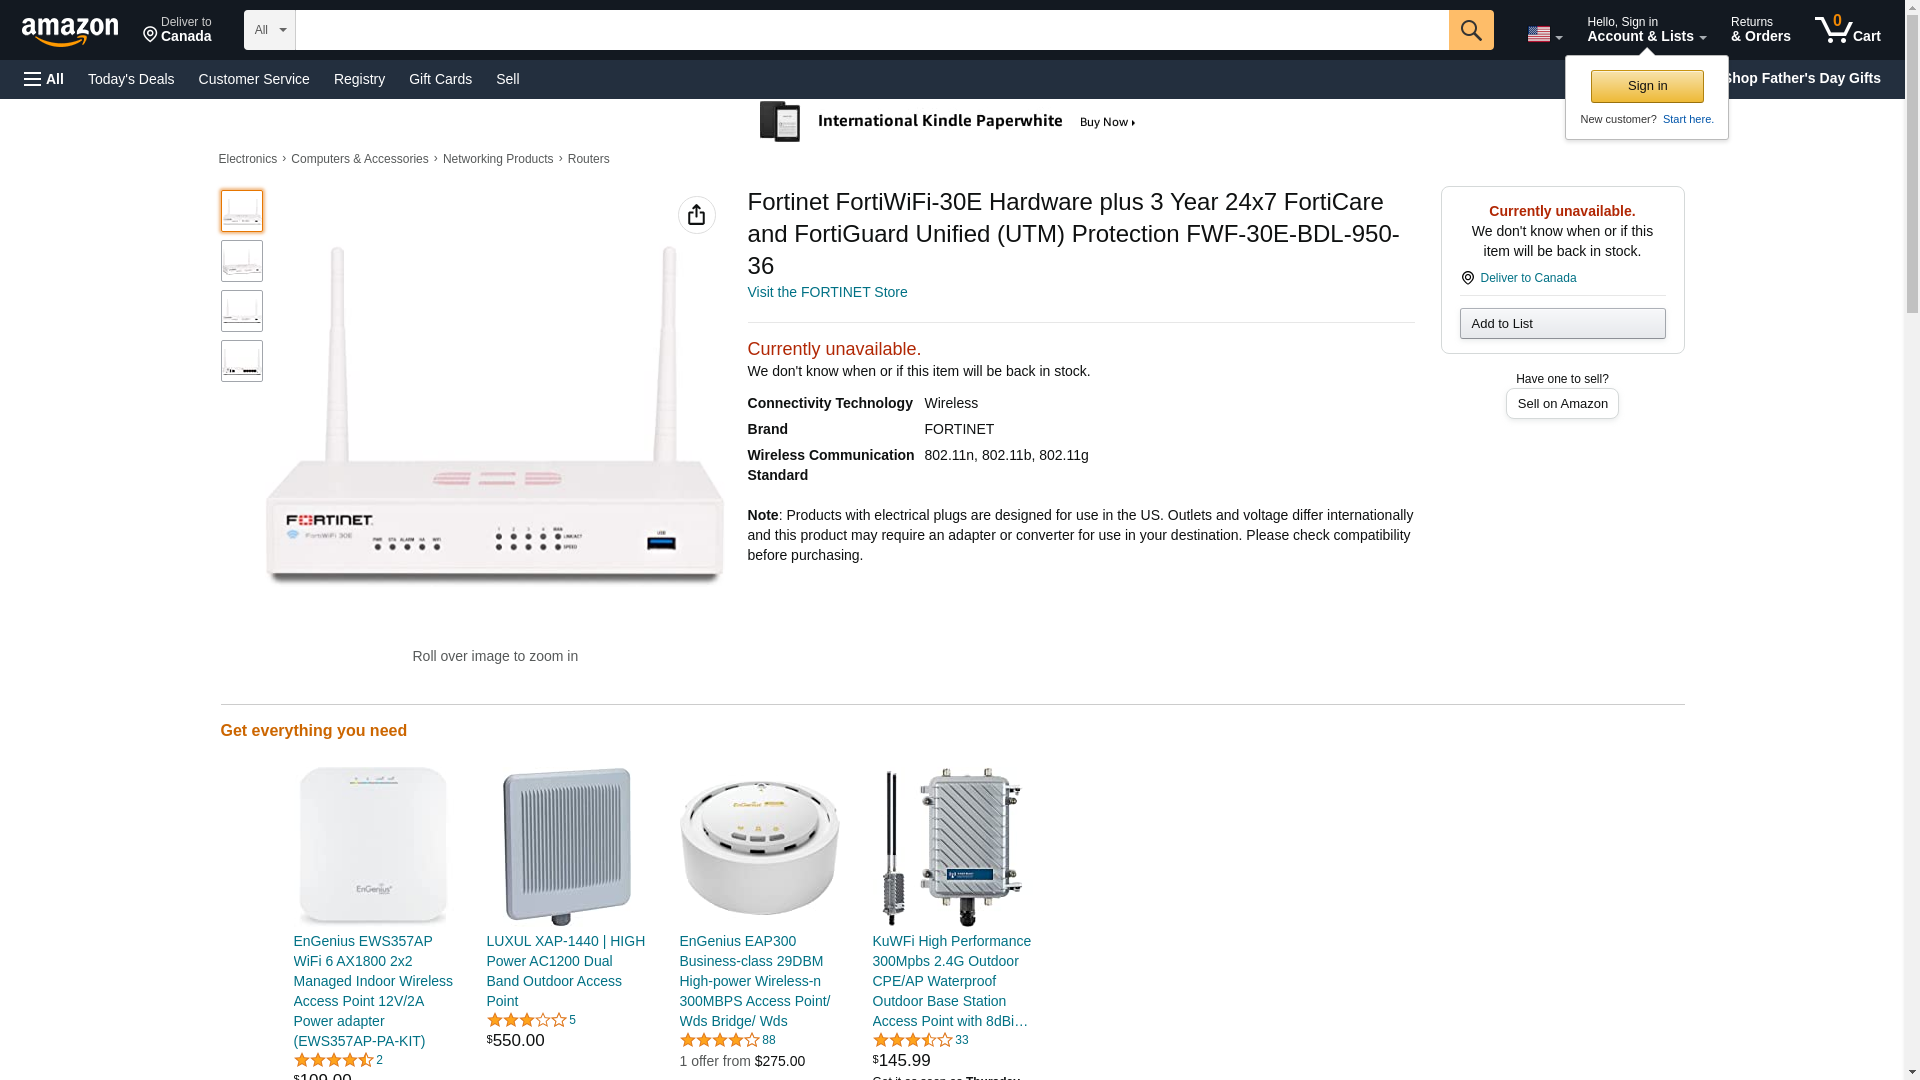Click the Amazon logo
The width and height of the screenshot is (1920, 1080).
click(70, 31)
